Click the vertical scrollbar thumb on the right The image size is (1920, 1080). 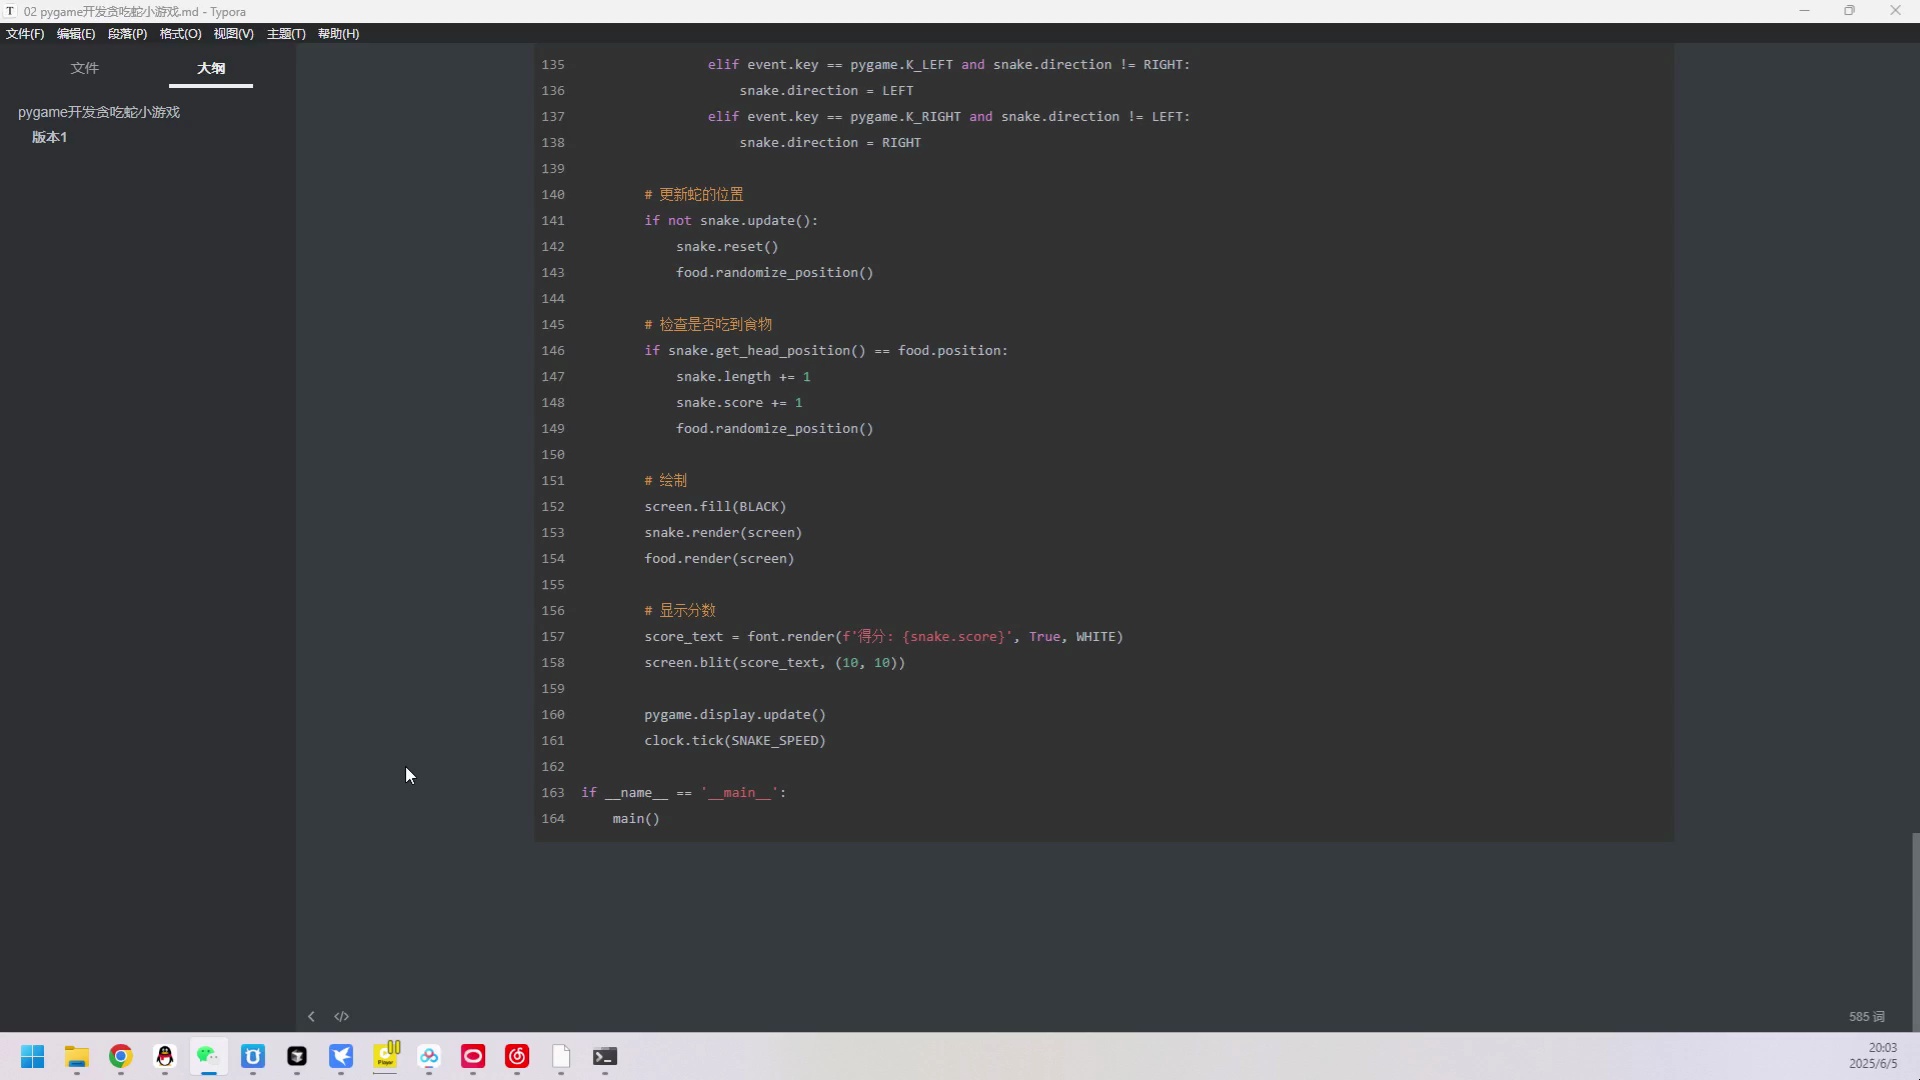pos(1915,930)
